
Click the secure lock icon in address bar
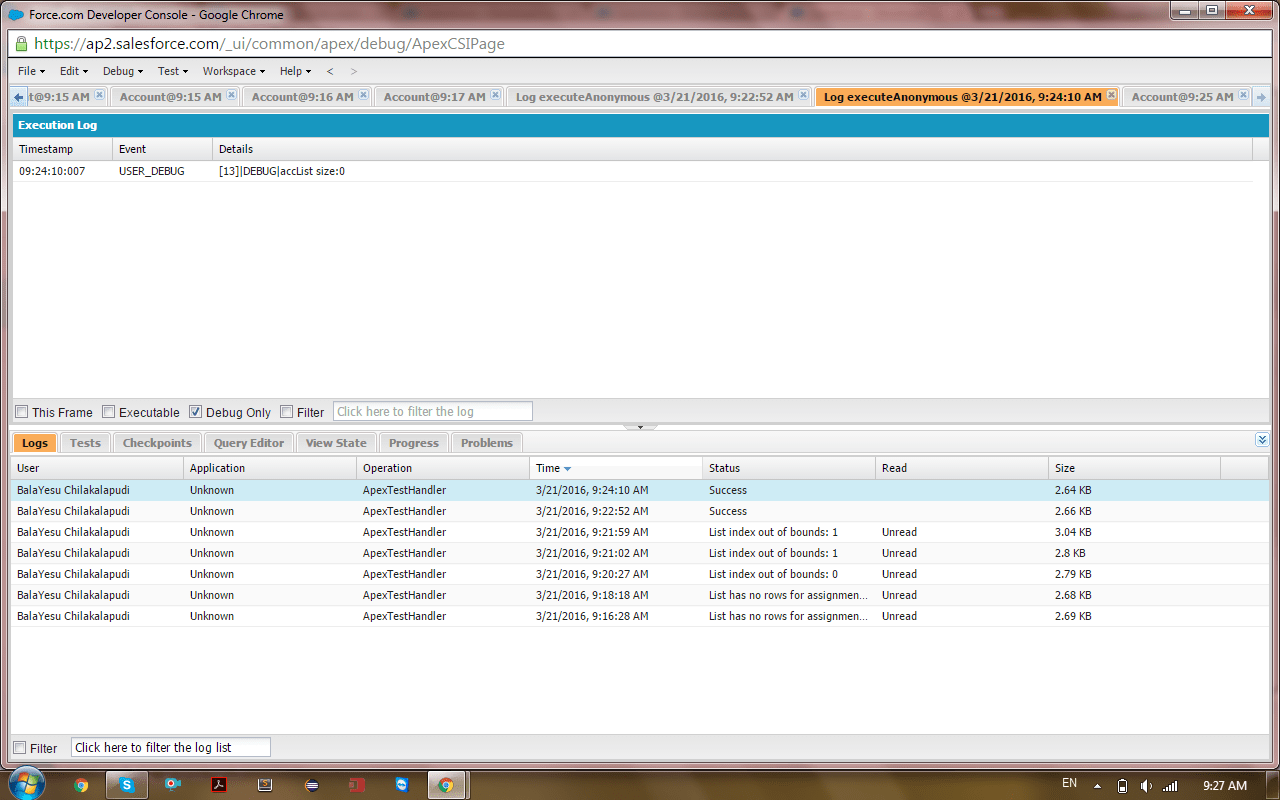21,44
